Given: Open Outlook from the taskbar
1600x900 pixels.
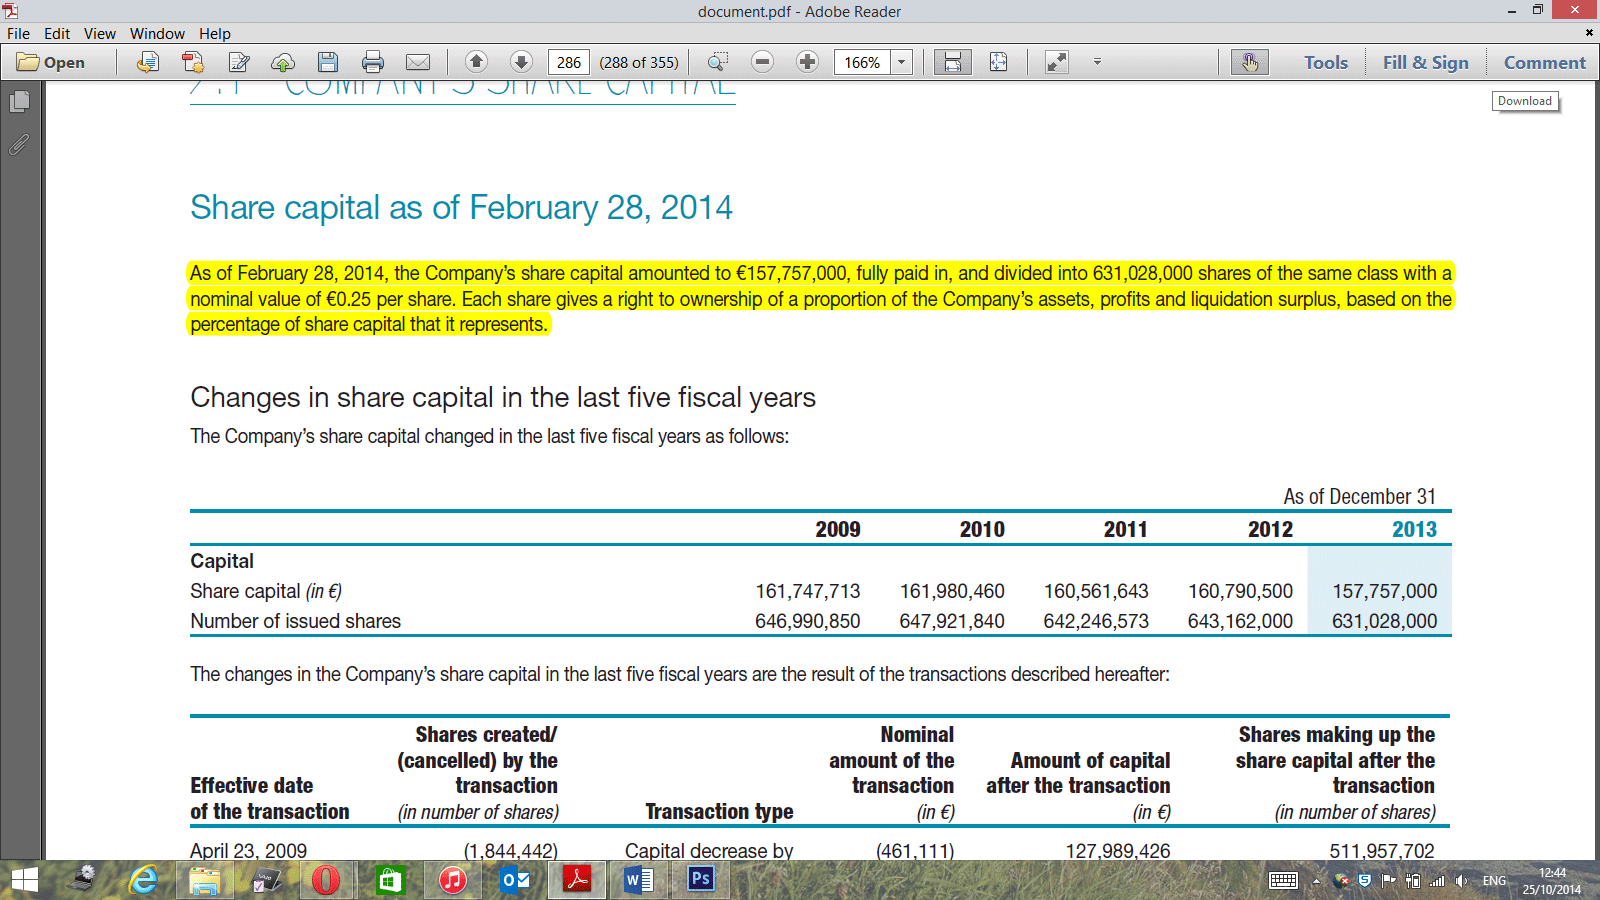Looking at the screenshot, I should [515, 880].
